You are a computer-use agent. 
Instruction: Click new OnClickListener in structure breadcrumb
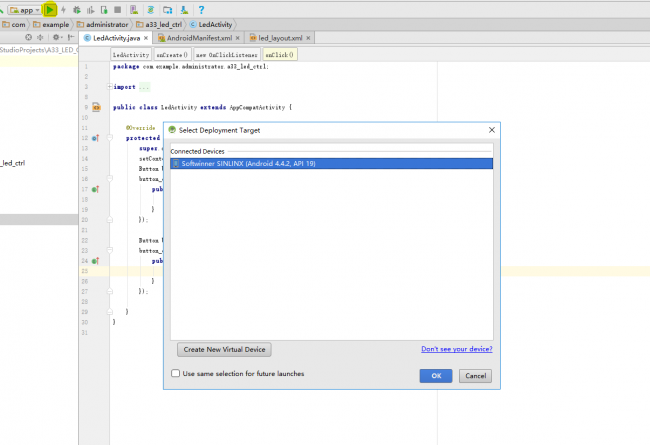pos(227,55)
